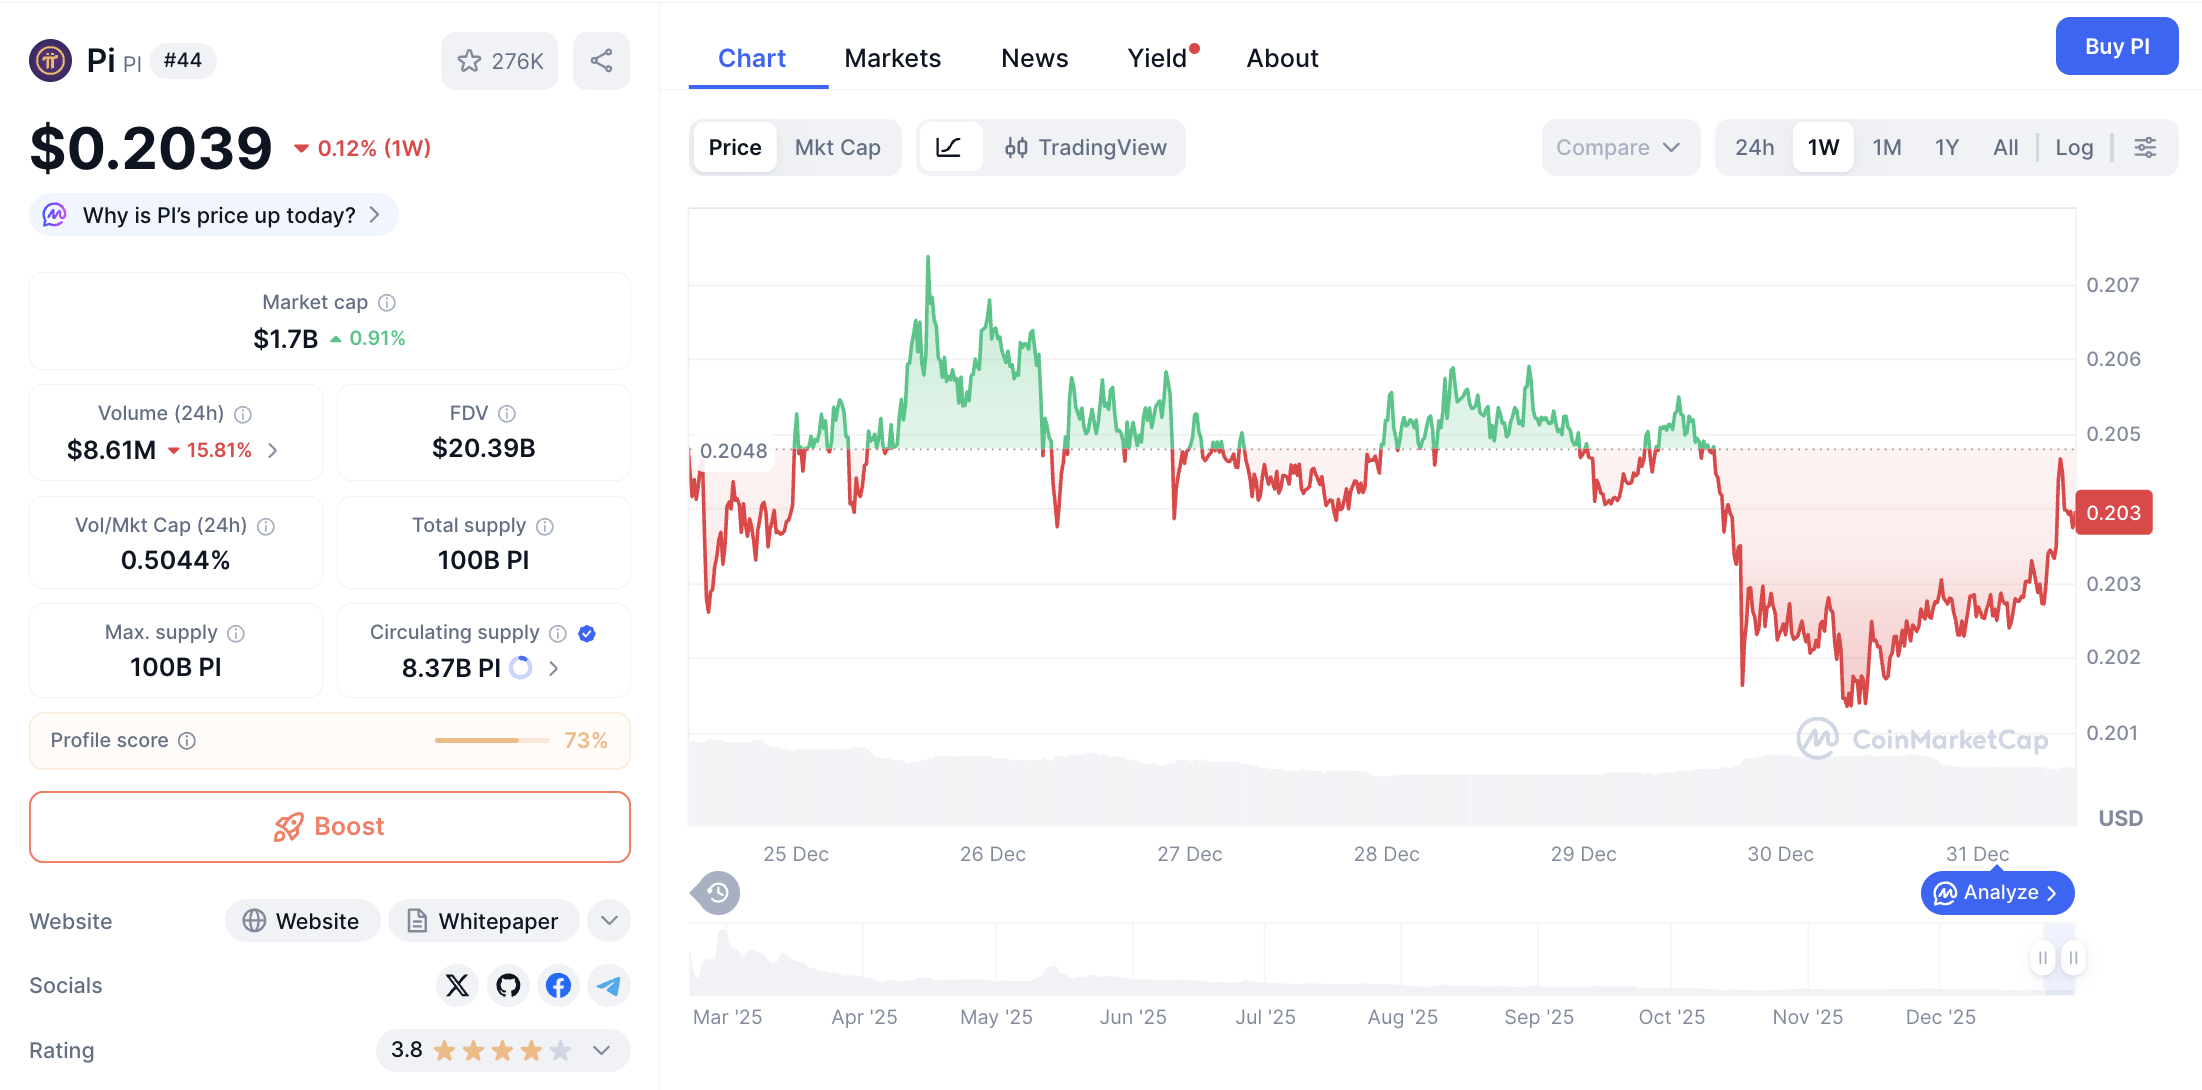The image size is (2202, 1090).
Task: Open the share icon next to watchlist
Action: [x=601, y=60]
